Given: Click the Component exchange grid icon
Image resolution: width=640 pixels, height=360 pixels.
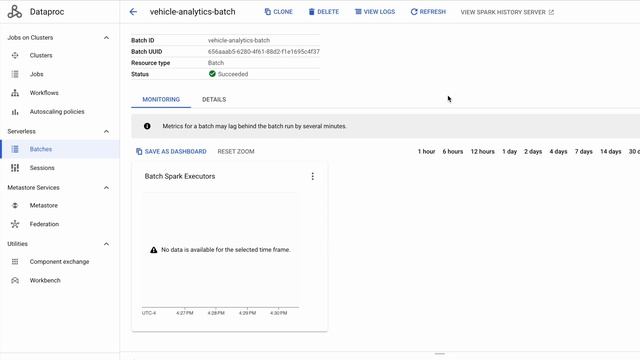Looking at the screenshot, I should (x=15, y=262).
